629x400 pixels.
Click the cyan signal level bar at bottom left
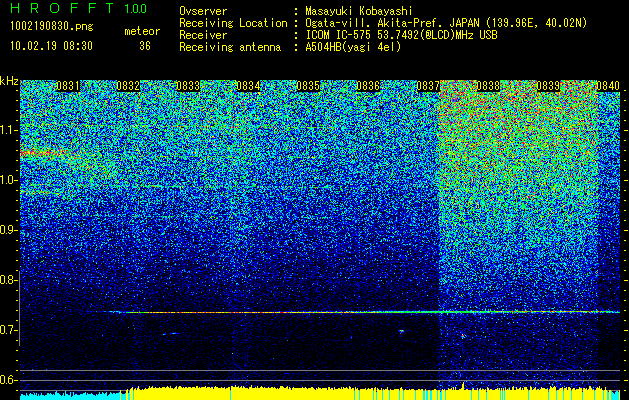pyautogui.click(x=70, y=396)
